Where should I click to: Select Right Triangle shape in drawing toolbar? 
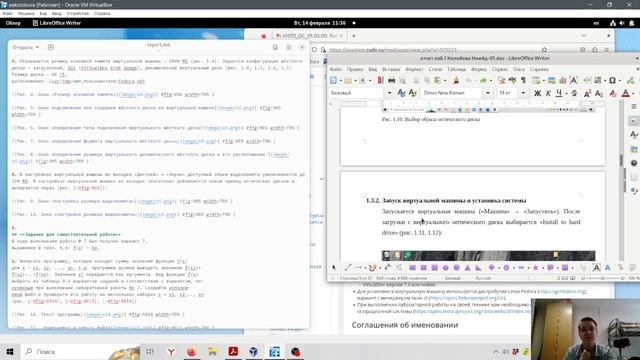click(x=478, y=267)
